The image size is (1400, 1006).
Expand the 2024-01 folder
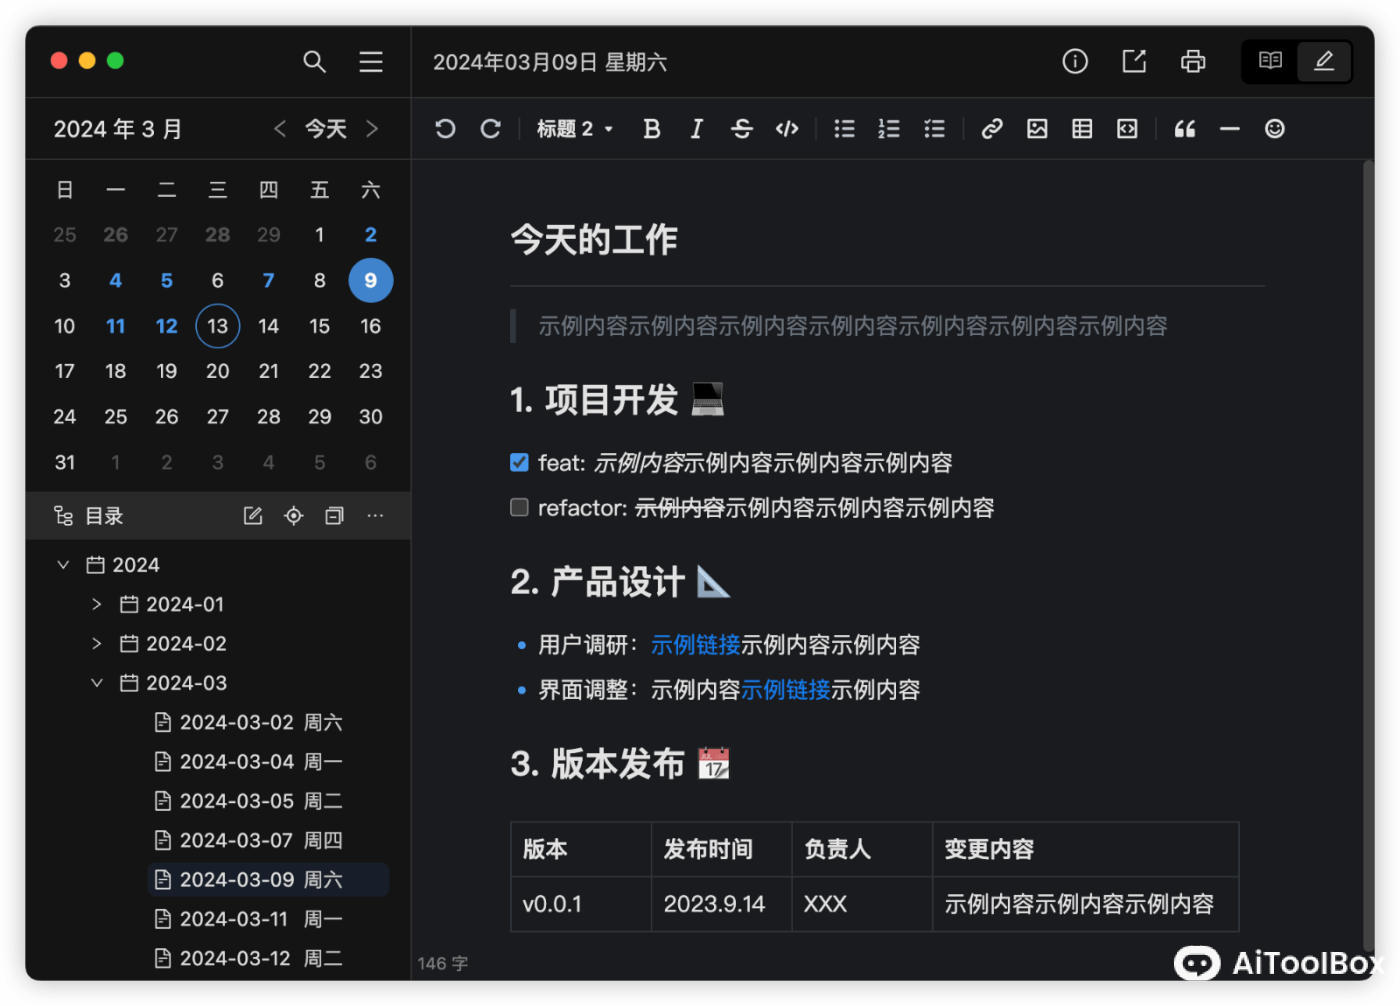[x=97, y=603]
